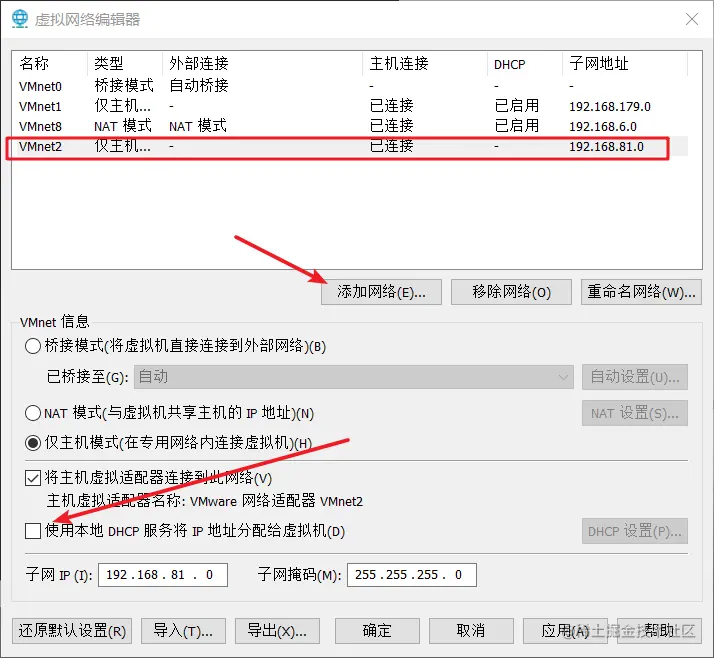The image size is (714, 658).
Task: Click the 自动设置(U)... button
Action: (x=635, y=377)
